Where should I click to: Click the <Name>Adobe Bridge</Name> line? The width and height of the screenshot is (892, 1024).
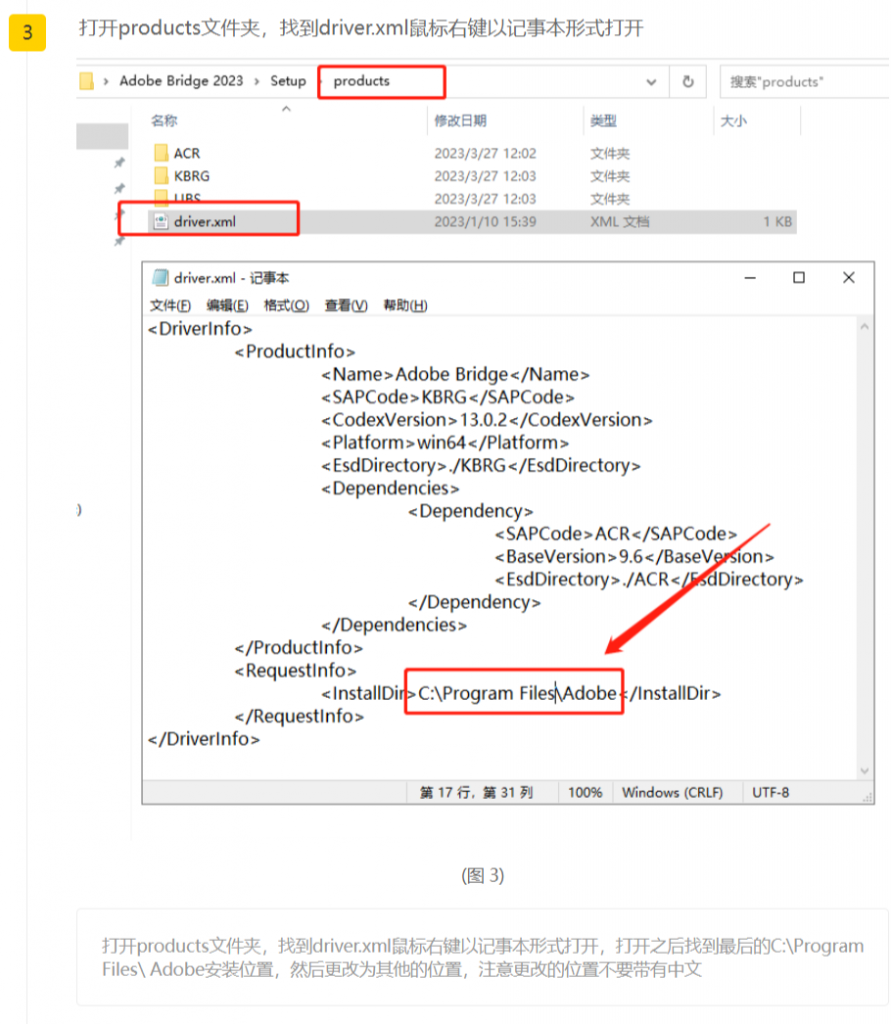(455, 374)
